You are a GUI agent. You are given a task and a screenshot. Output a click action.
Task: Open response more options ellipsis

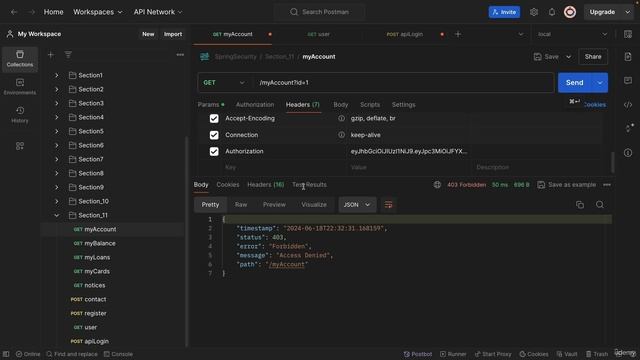[x=607, y=184]
